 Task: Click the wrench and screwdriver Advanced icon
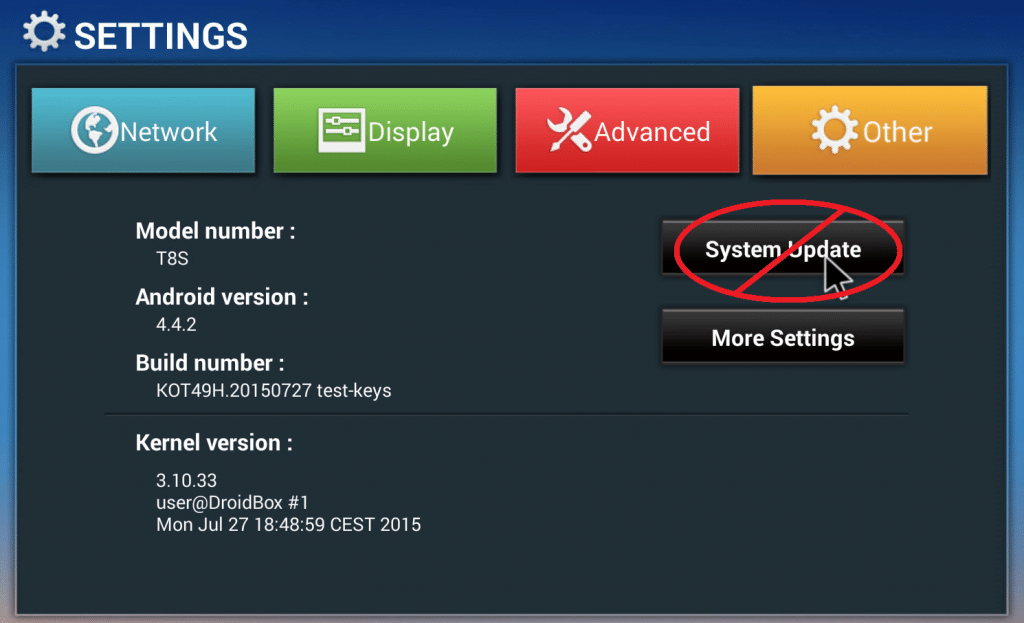569,130
